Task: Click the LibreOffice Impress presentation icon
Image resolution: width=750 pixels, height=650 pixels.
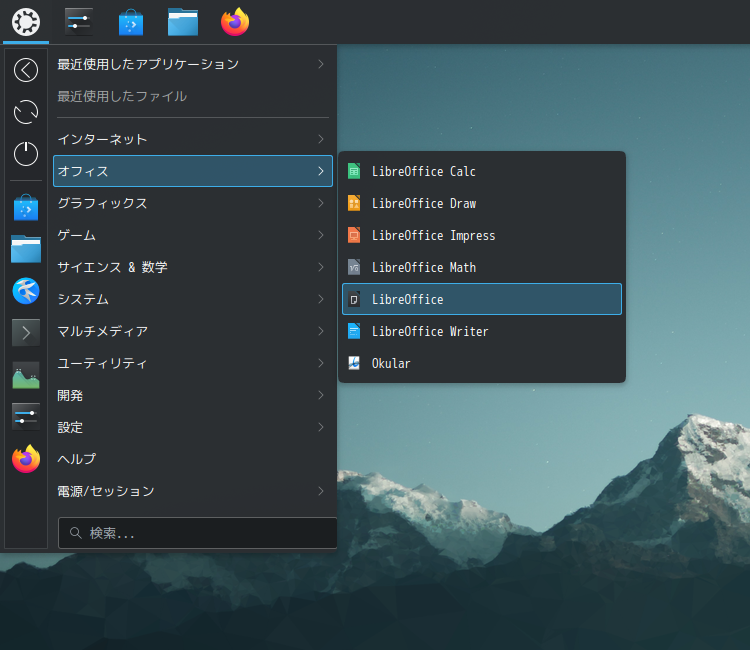Action: (x=354, y=235)
